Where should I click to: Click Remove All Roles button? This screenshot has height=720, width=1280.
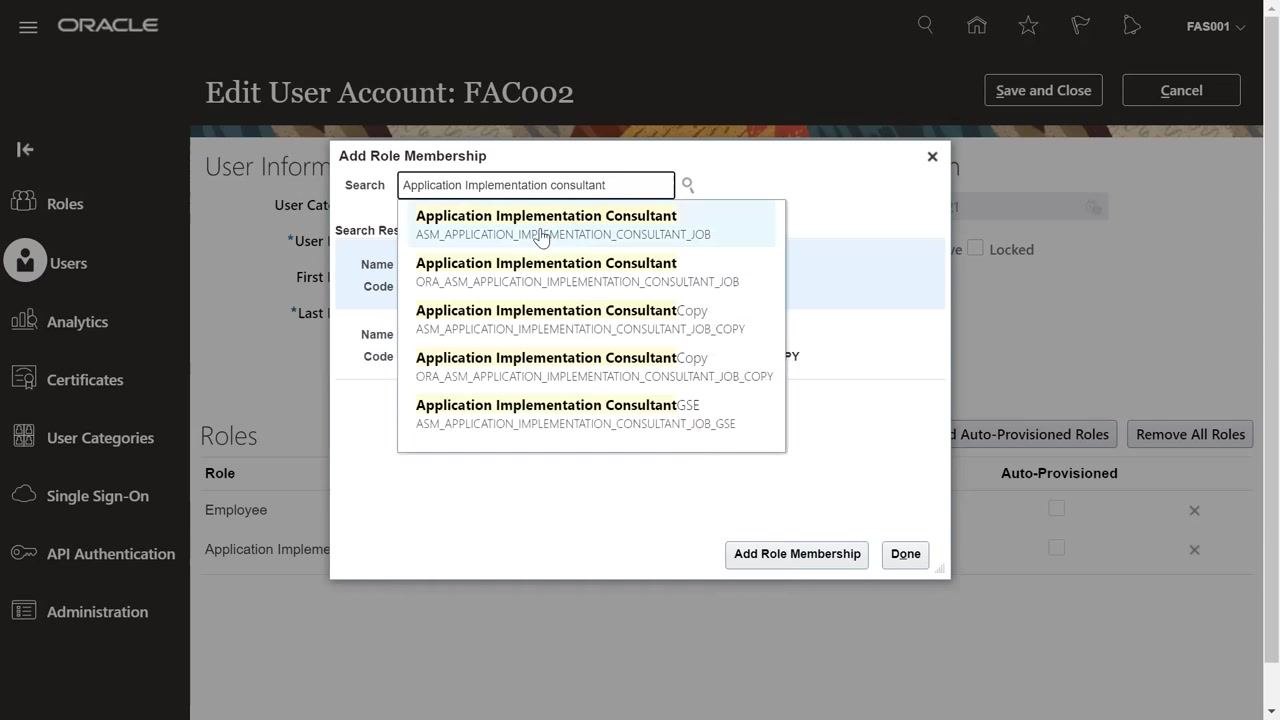(x=1190, y=434)
